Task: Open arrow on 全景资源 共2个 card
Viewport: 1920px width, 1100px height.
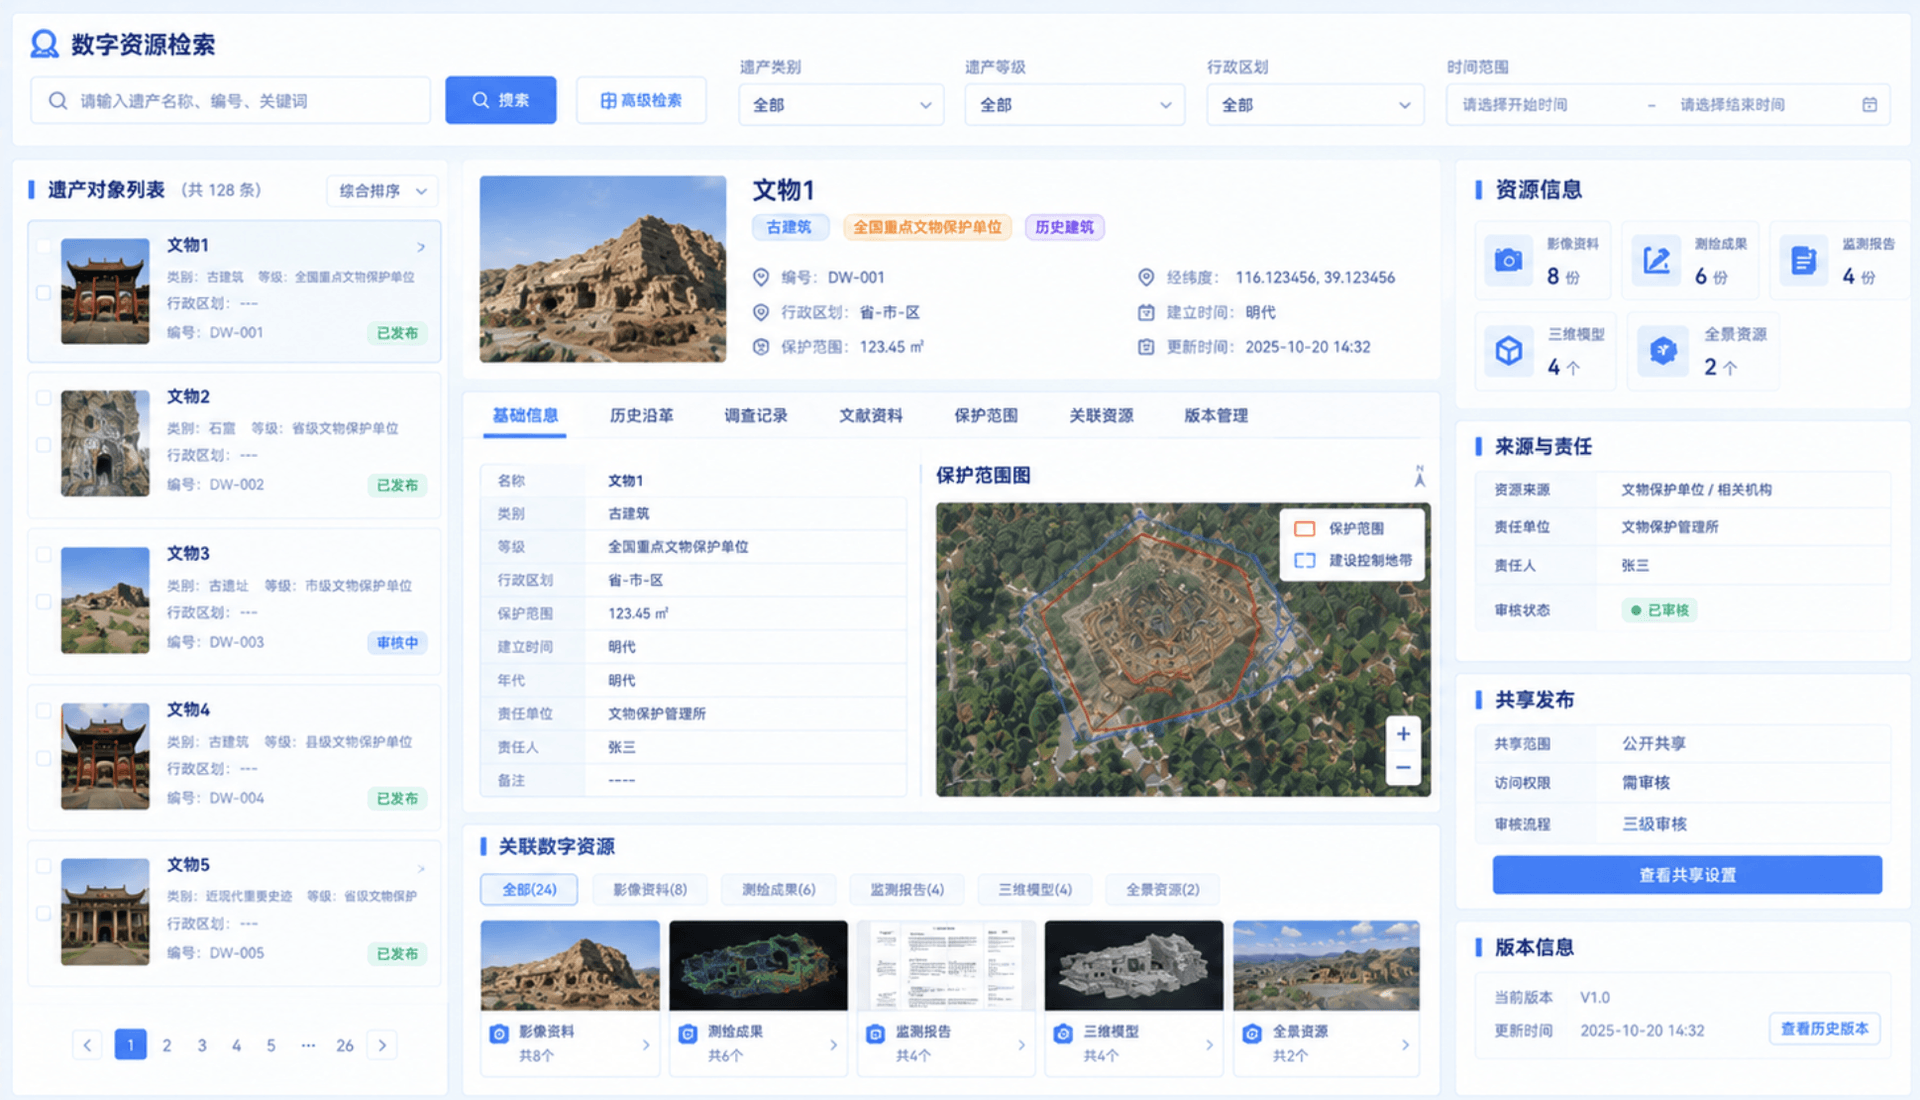Action: [1405, 1045]
